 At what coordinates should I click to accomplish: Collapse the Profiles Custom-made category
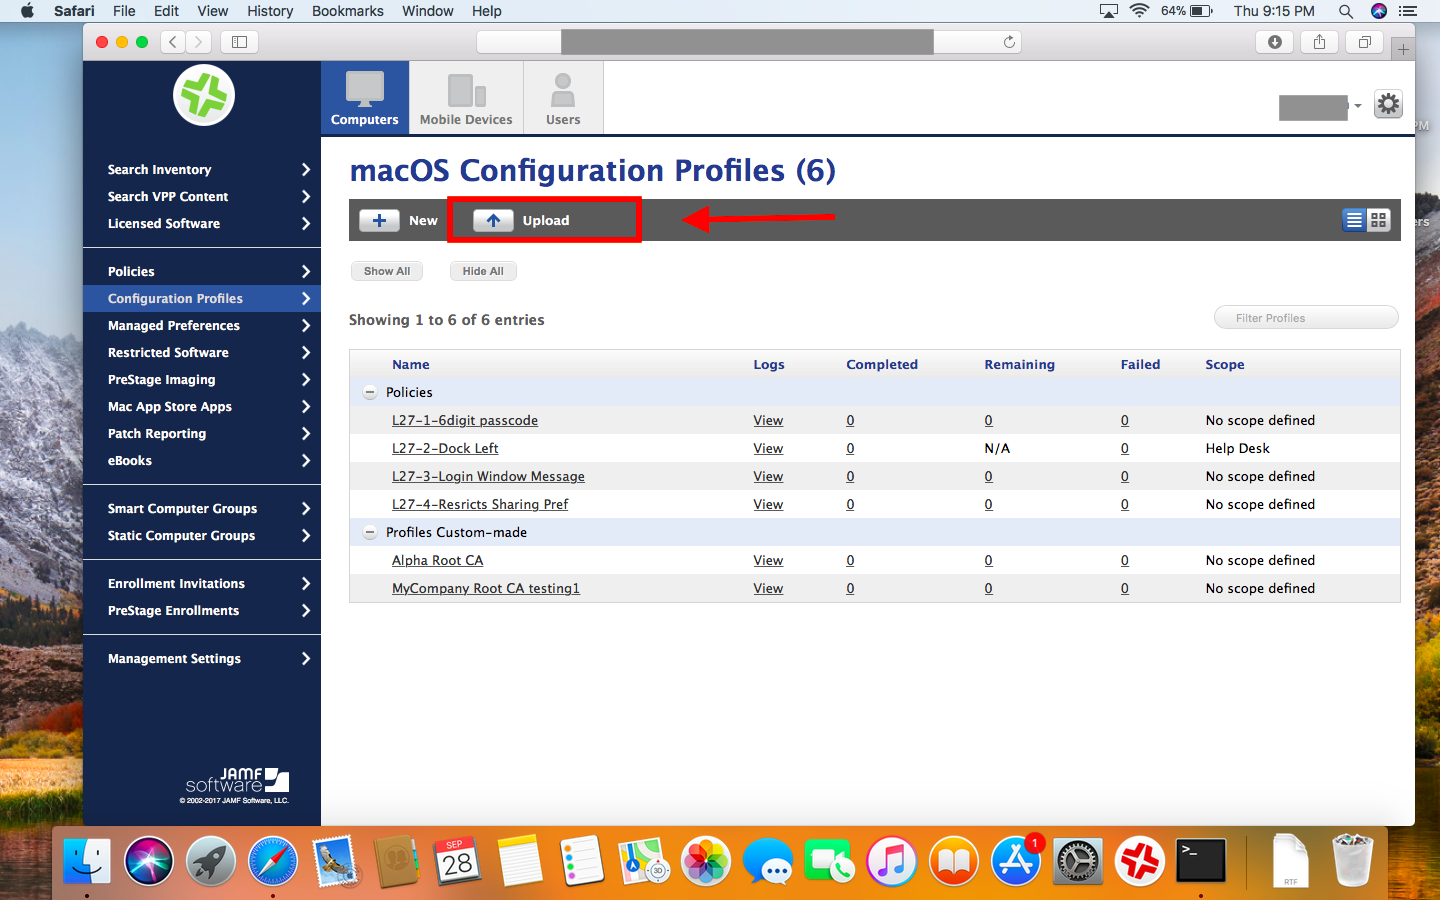coord(370,533)
